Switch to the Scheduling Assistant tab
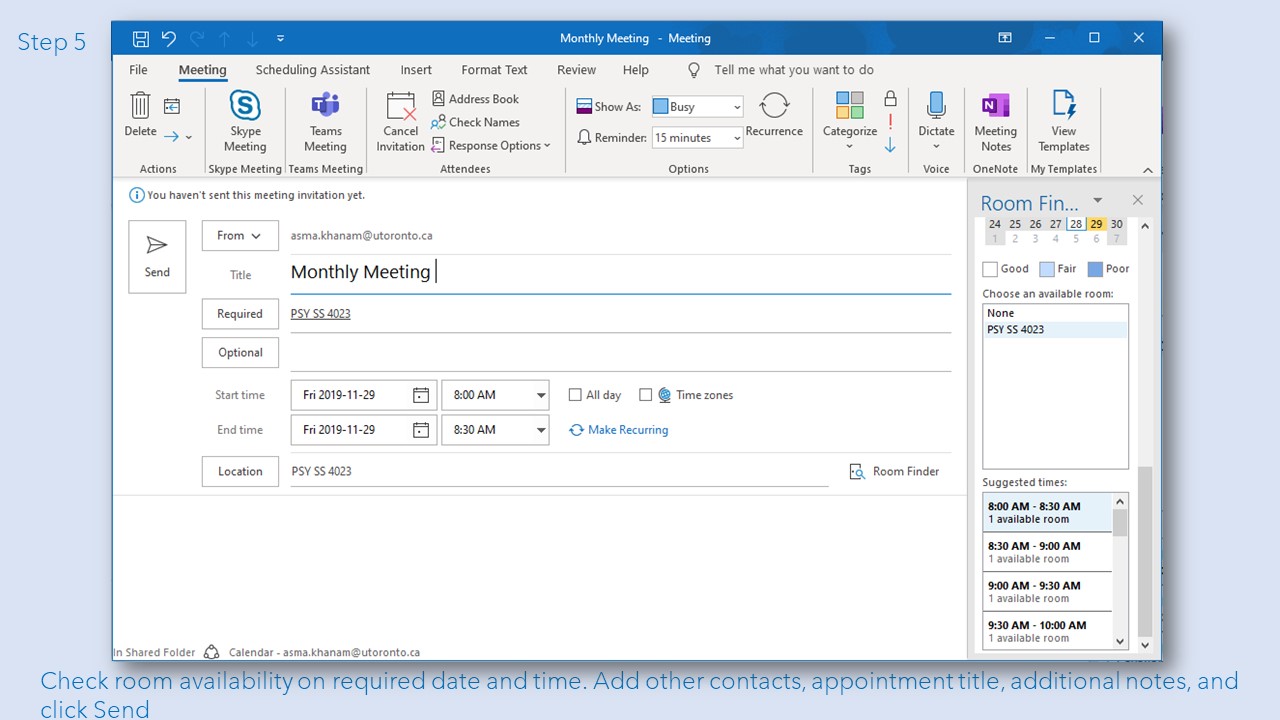Viewport: 1280px width, 720px height. click(x=312, y=70)
